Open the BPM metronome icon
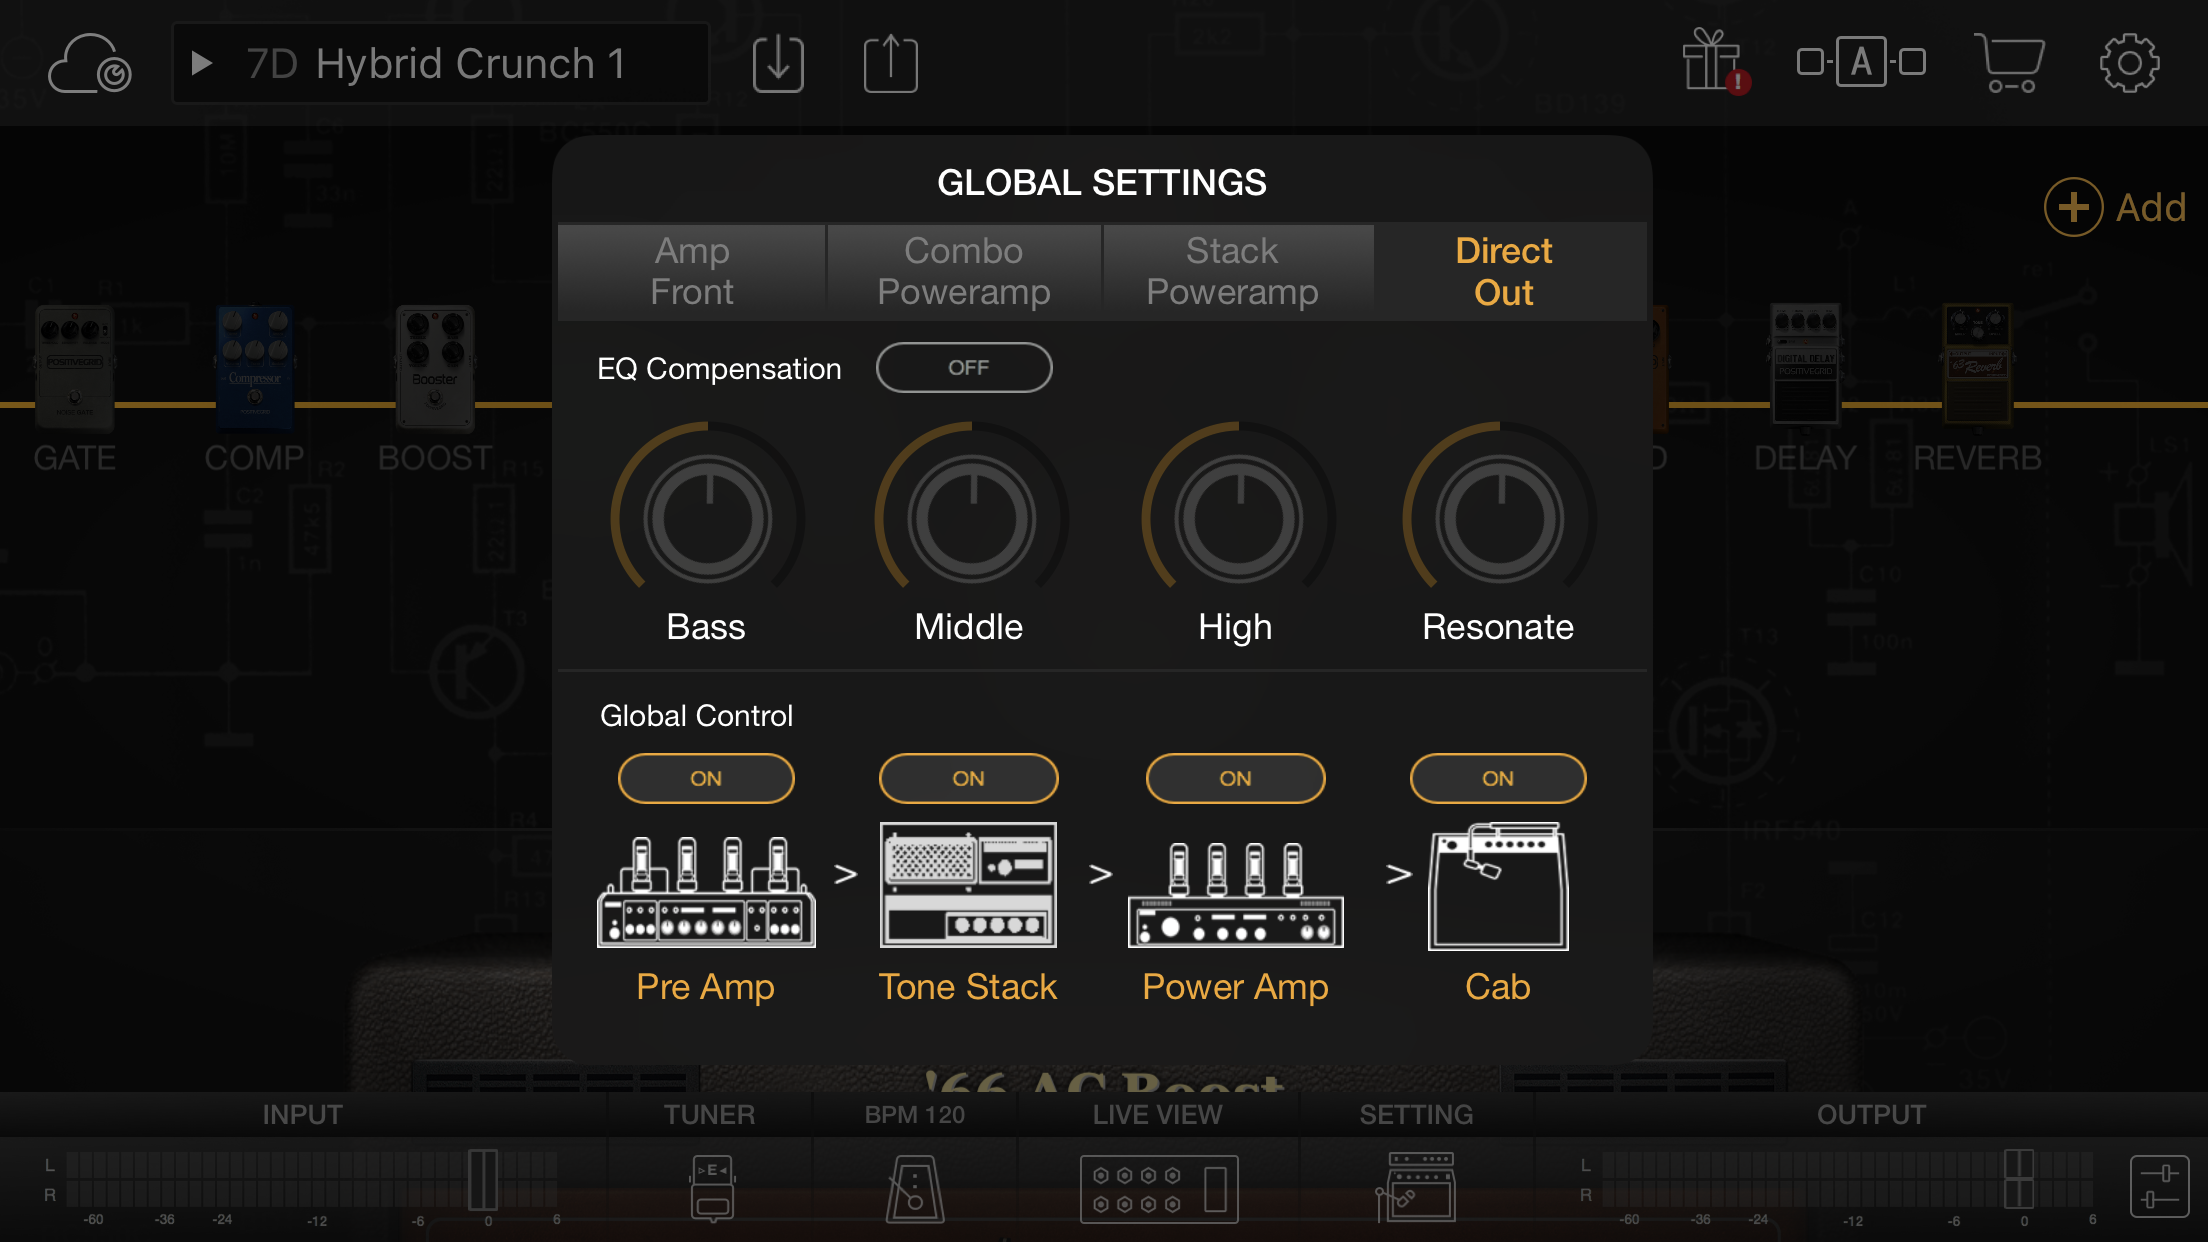The width and height of the screenshot is (2208, 1242). tap(914, 1188)
